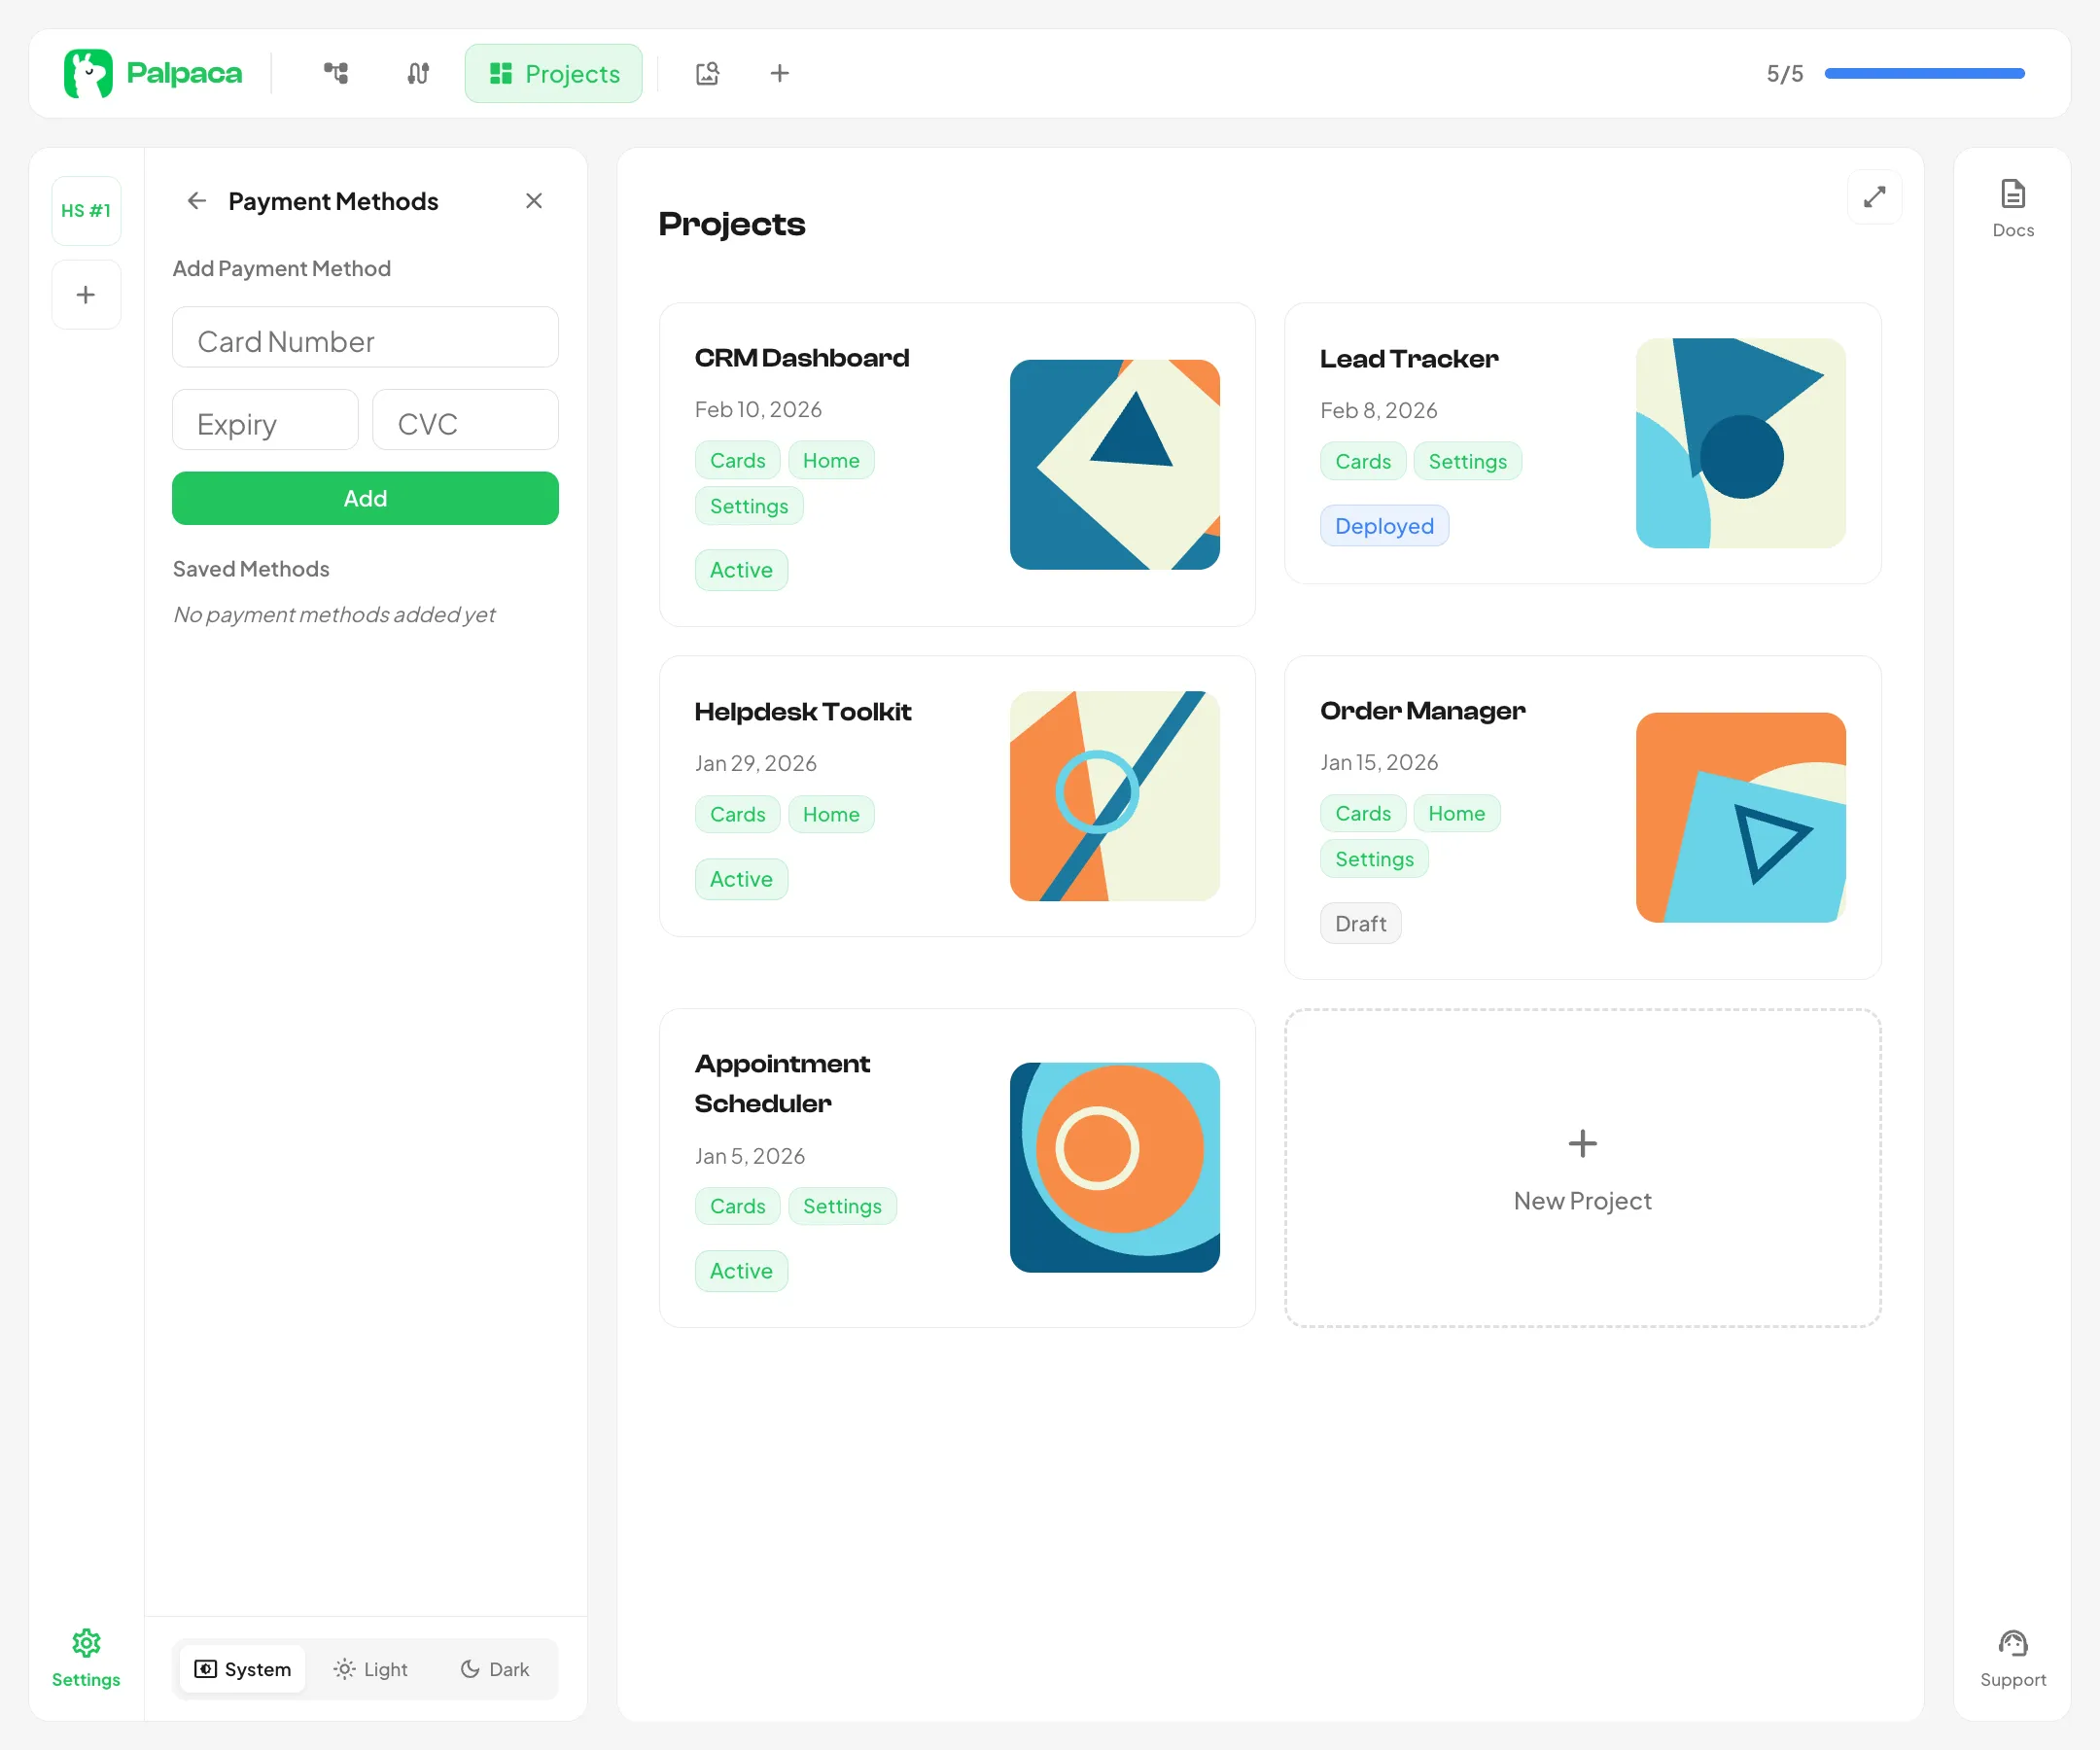Click the 5/5 usage progress bar
Image resolution: width=2100 pixels, height=1750 pixels.
[1923, 73]
